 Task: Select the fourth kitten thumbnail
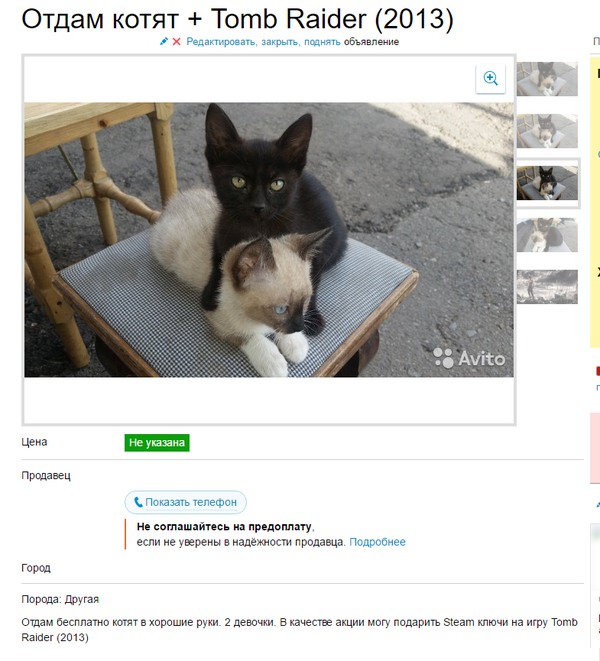tap(547, 235)
